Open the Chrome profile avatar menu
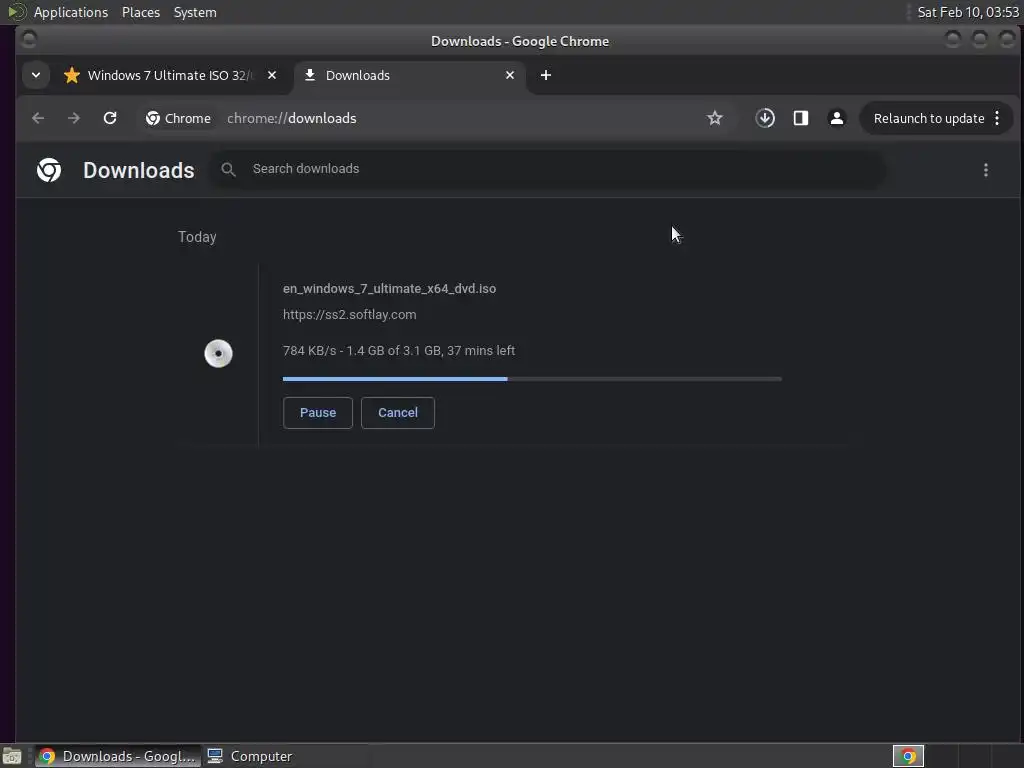 pos(837,118)
